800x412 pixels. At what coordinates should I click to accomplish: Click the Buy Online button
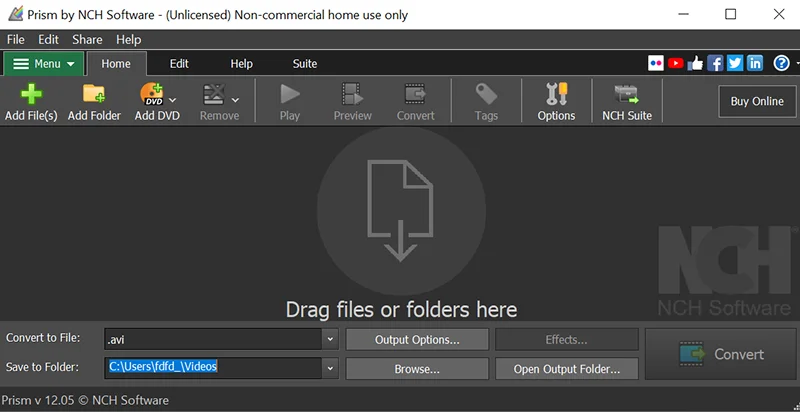(x=757, y=101)
